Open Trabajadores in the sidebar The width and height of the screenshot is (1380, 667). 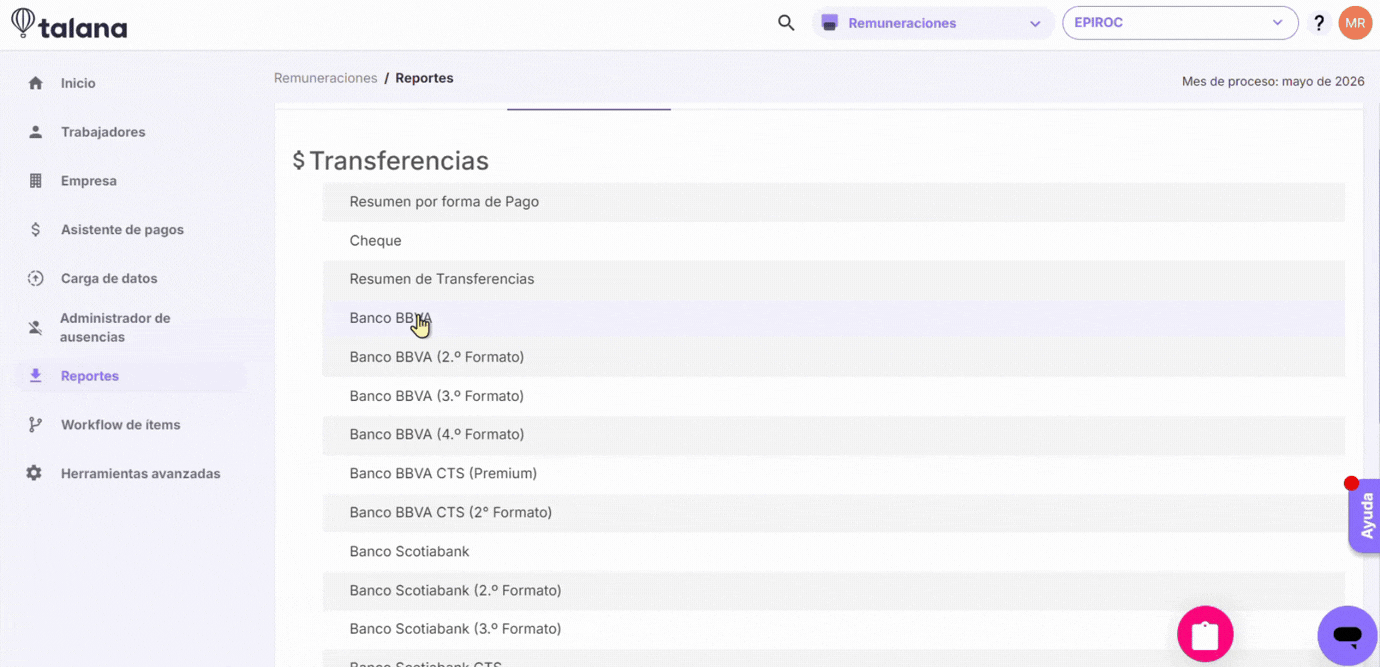tap(103, 132)
